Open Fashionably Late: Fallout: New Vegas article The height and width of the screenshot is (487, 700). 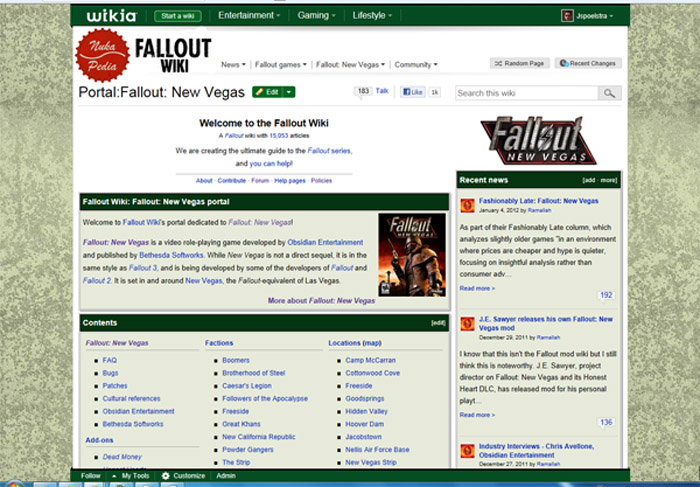[538, 201]
